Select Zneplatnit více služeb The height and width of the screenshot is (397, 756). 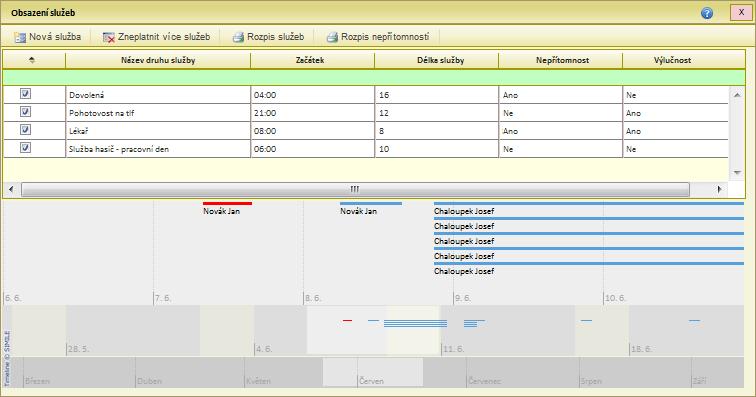tap(157, 37)
